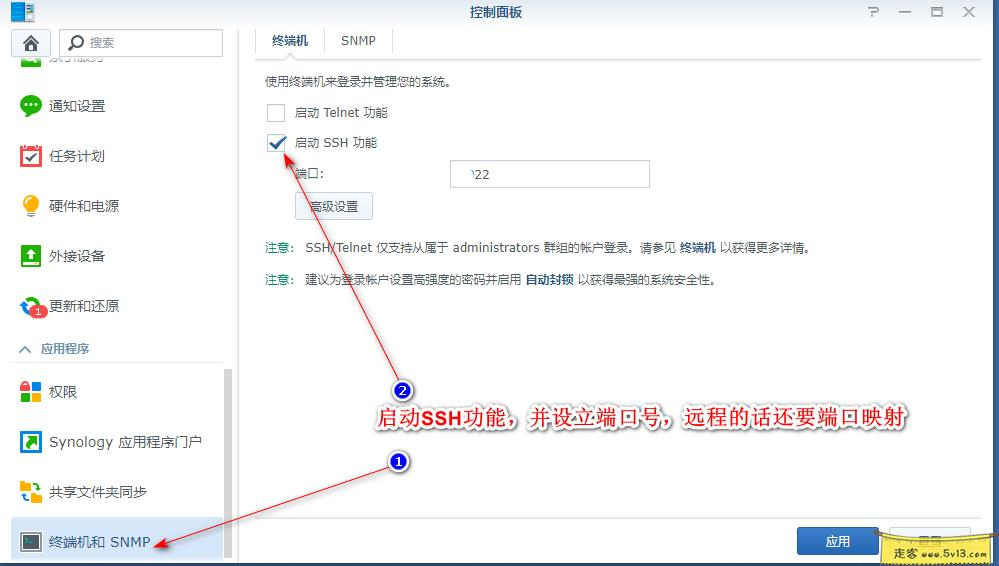Click the 应用 apply button

838,541
